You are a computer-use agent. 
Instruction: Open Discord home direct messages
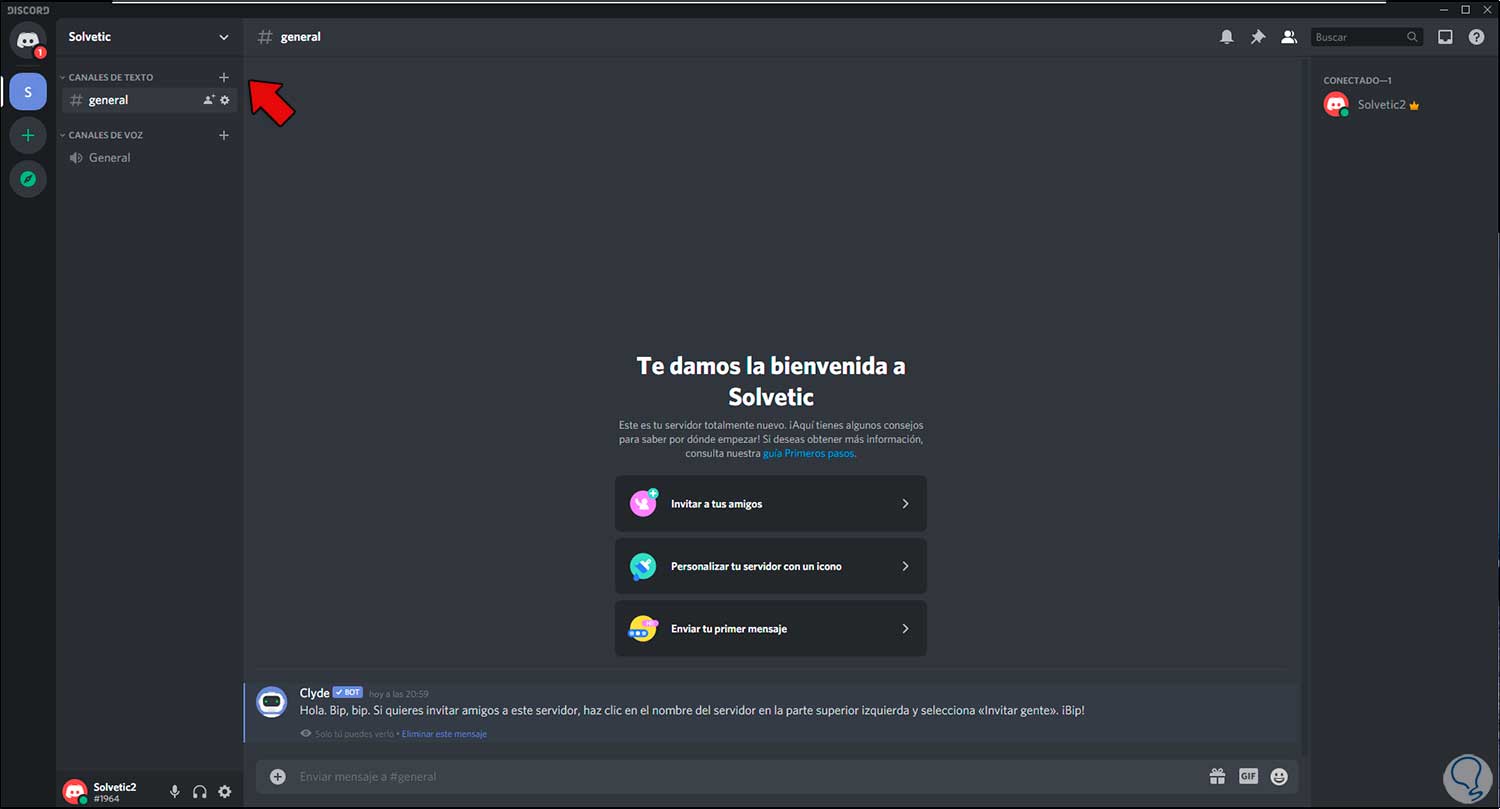pos(28,40)
